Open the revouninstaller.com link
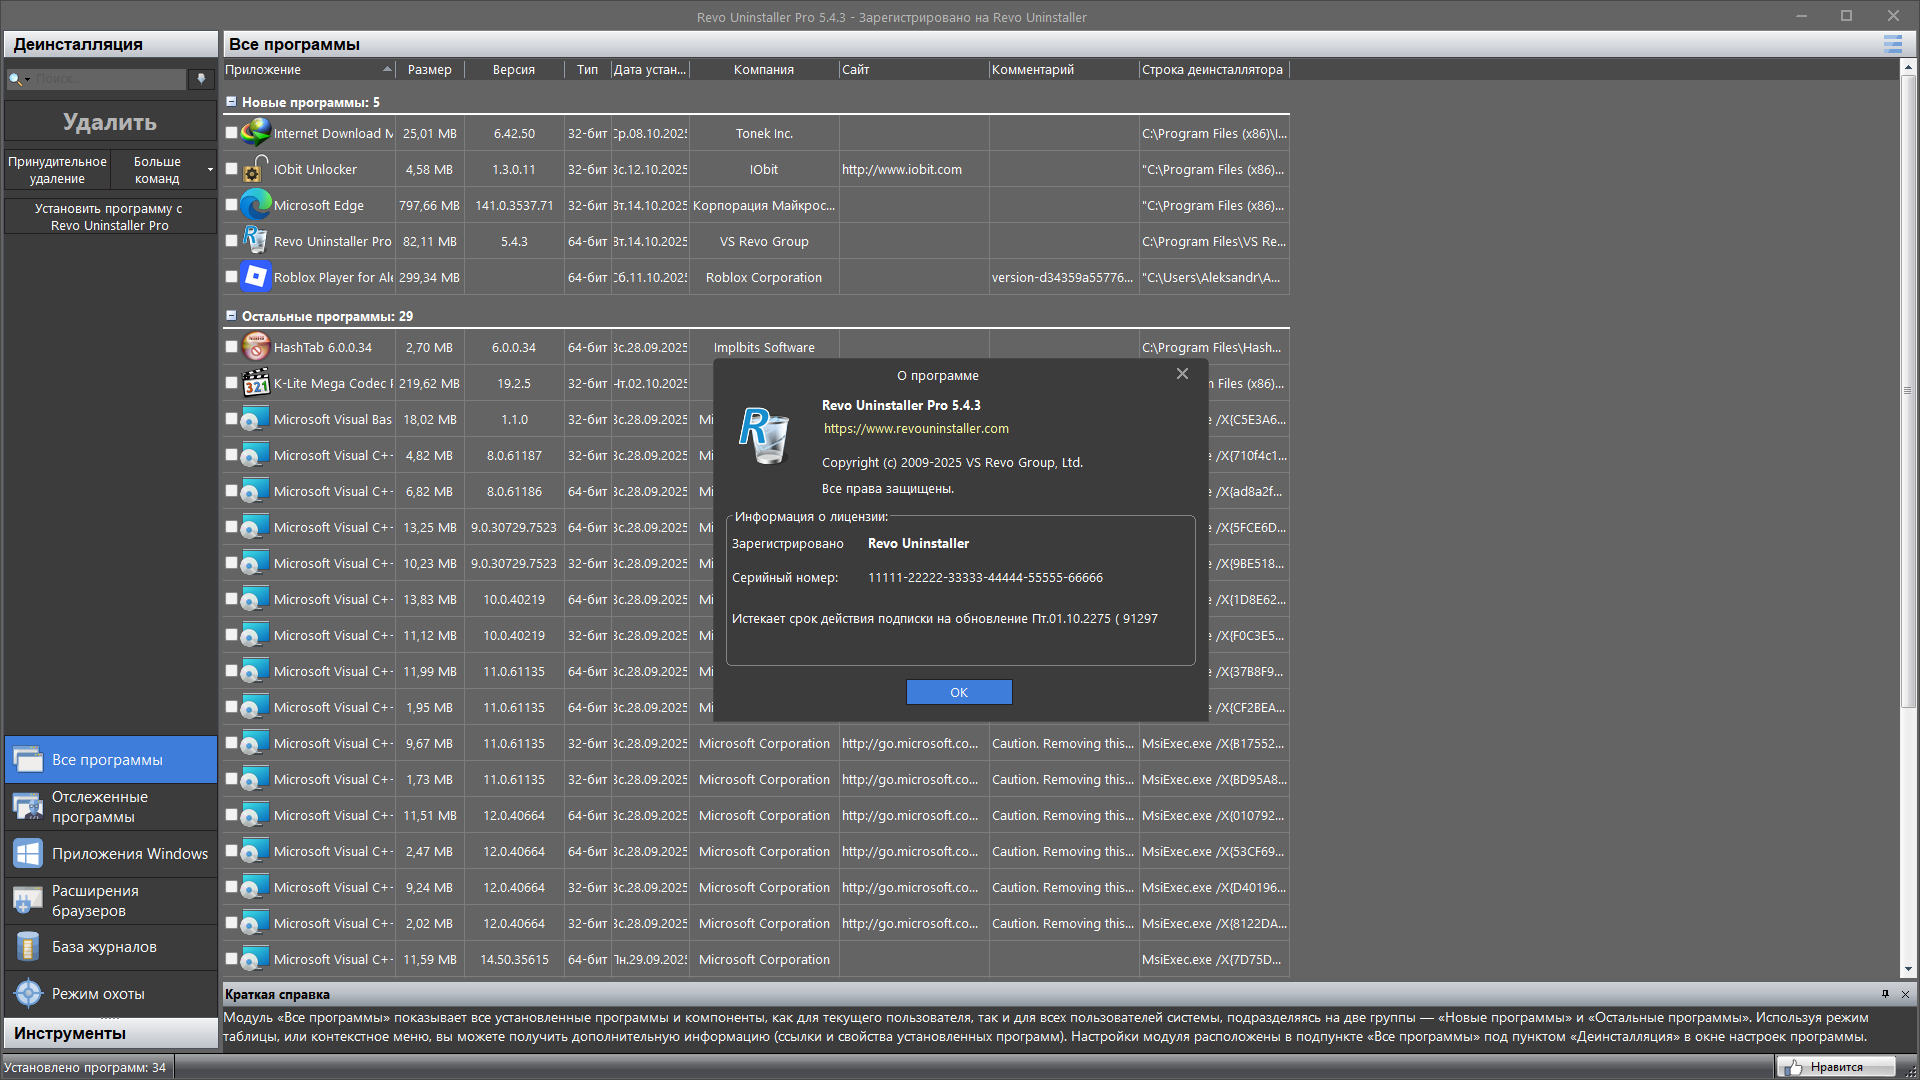The image size is (1920, 1080). [x=916, y=429]
